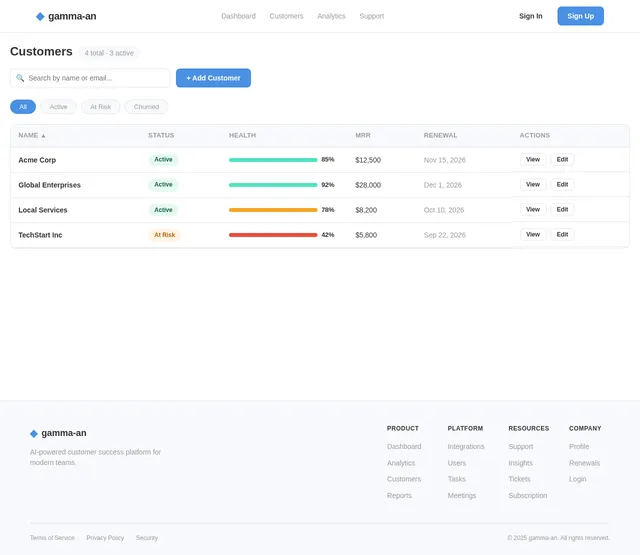Click the MRR column header
The width and height of the screenshot is (640, 555).
tap(363, 135)
